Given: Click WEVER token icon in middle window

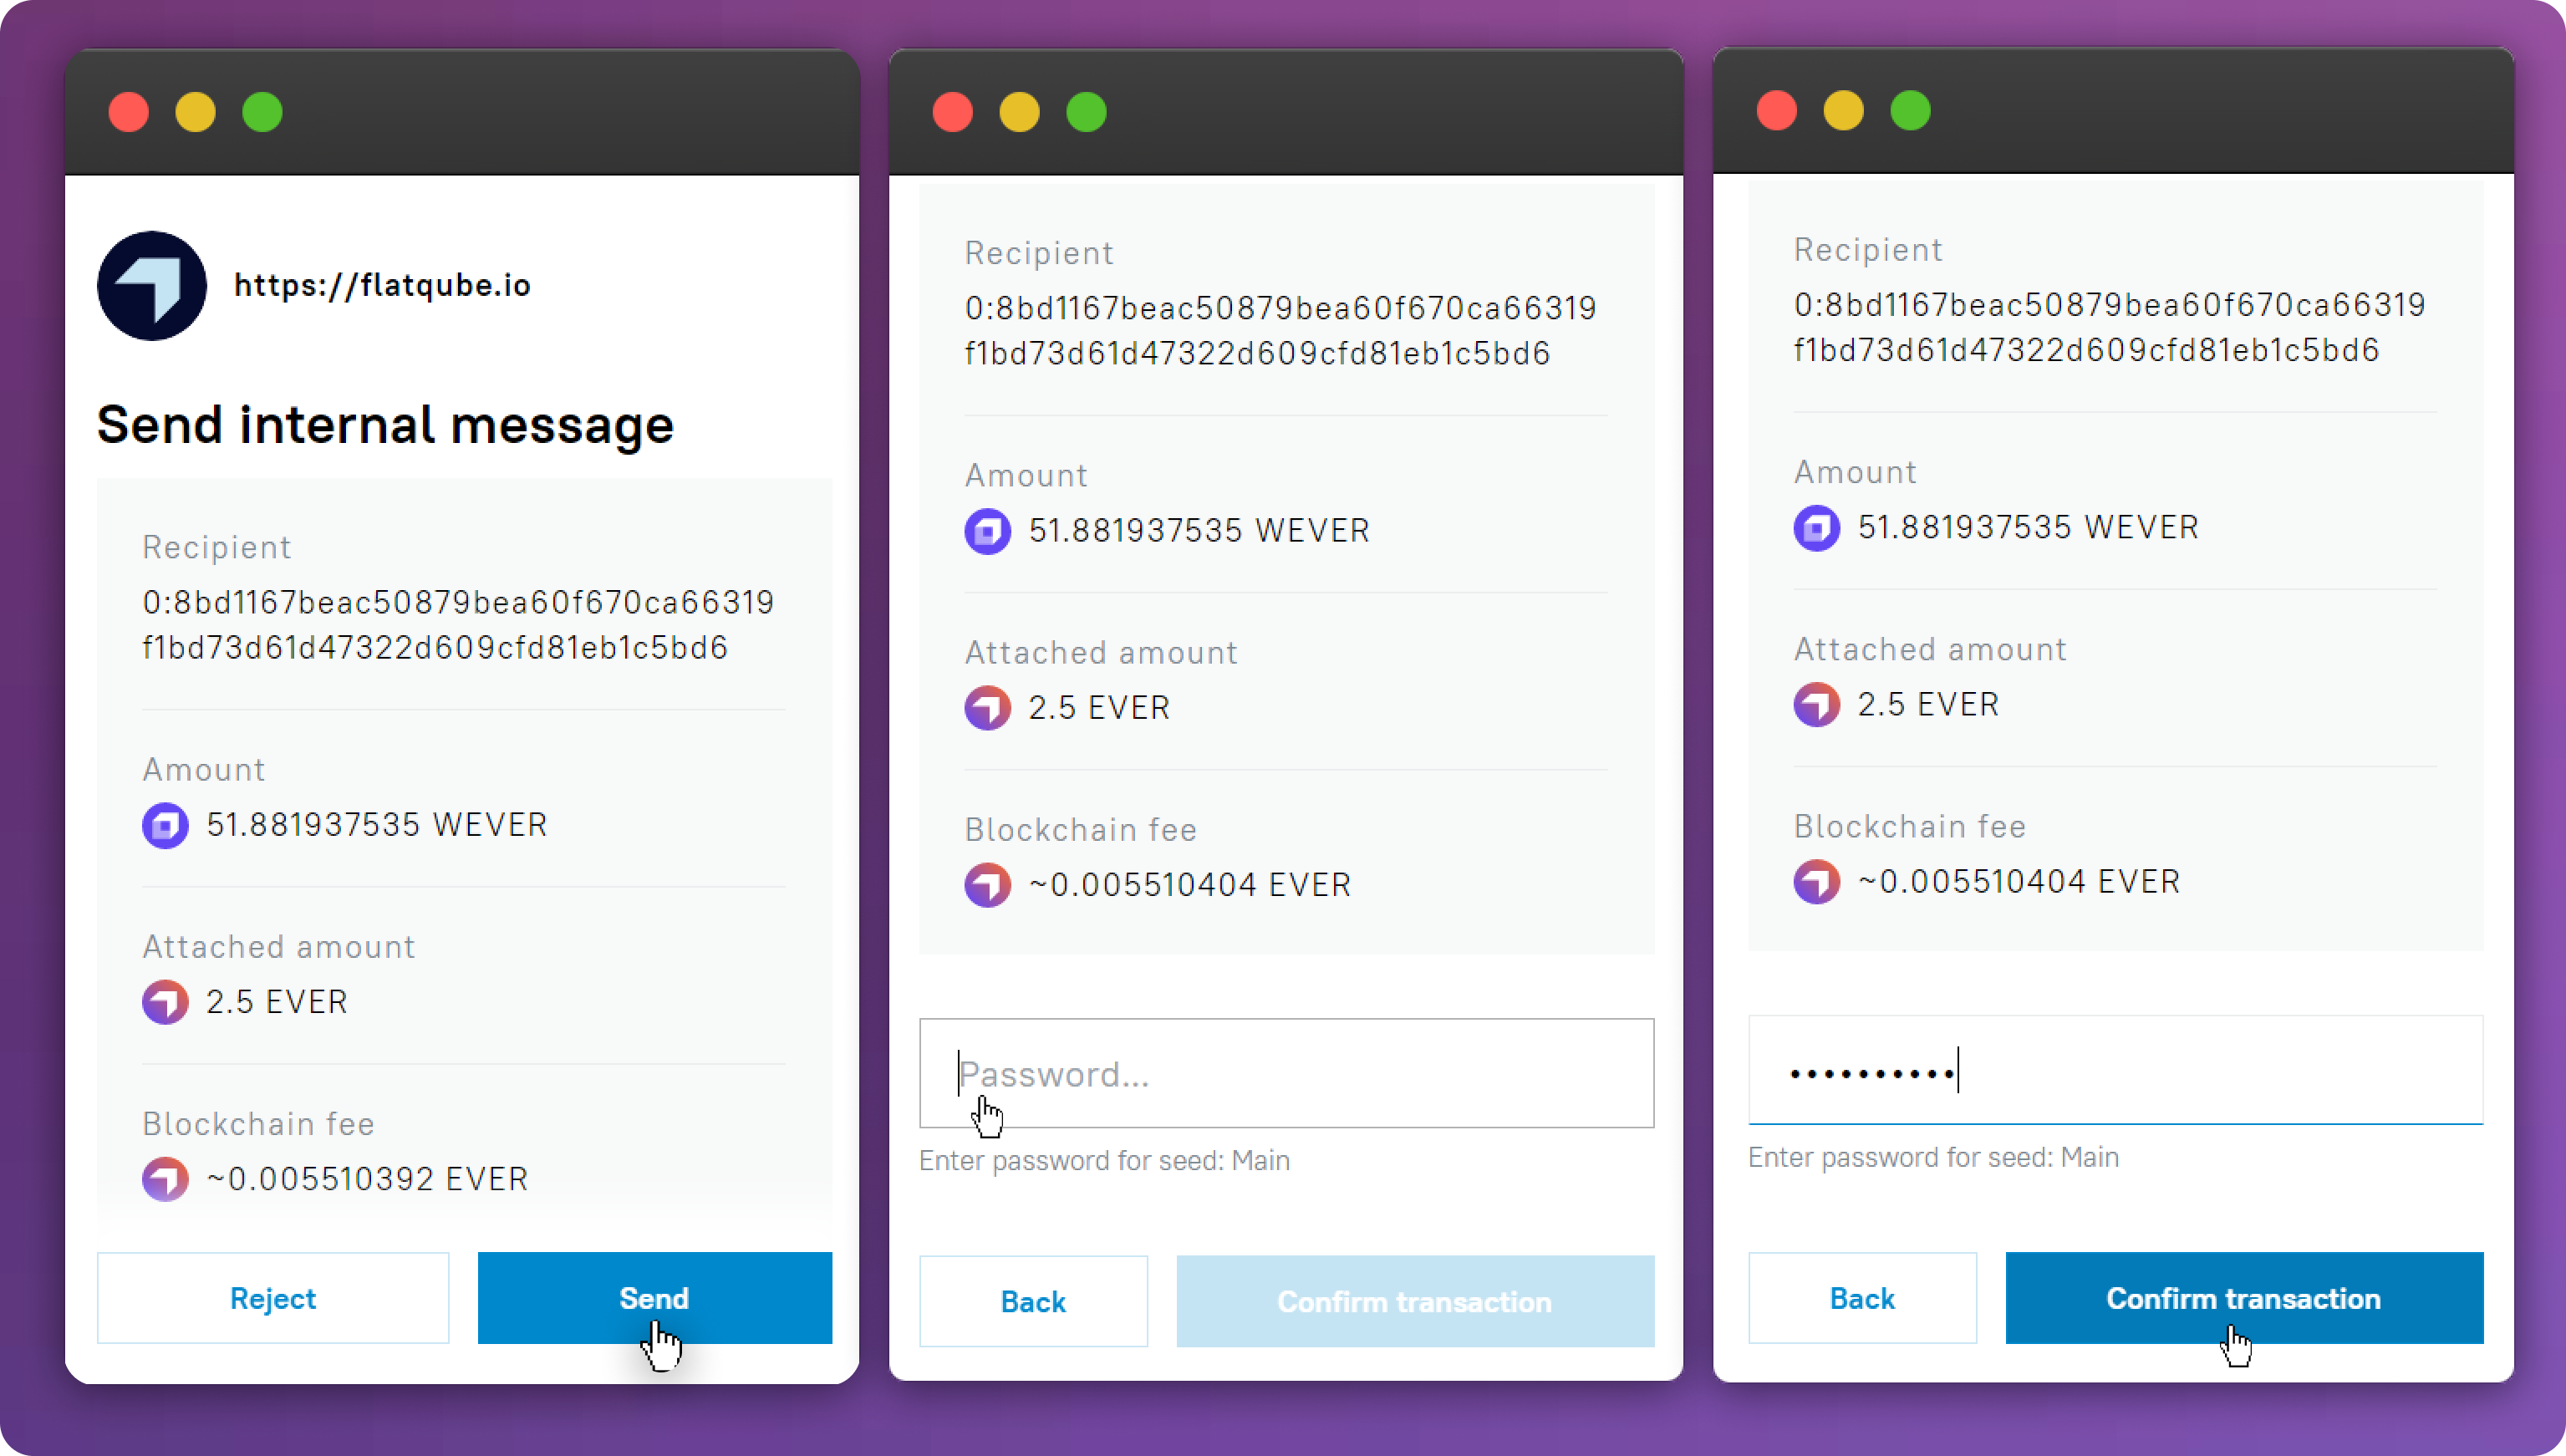Looking at the screenshot, I should [987, 531].
